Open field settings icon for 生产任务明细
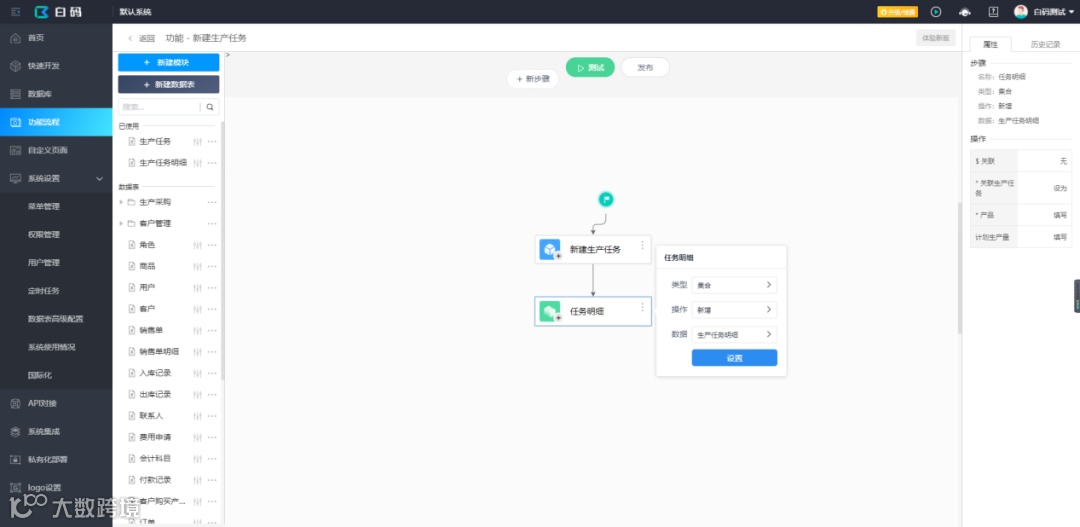1080x527 pixels. point(198,163)
